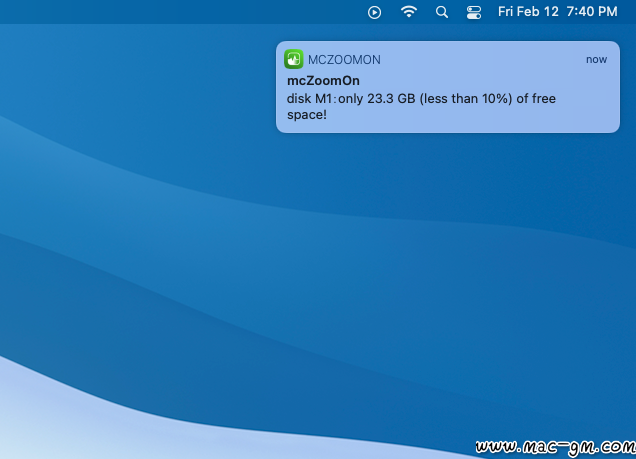Screen dimensions: 636x459
Task: Open Spotlight search magnifier
Action: [442, 12]
